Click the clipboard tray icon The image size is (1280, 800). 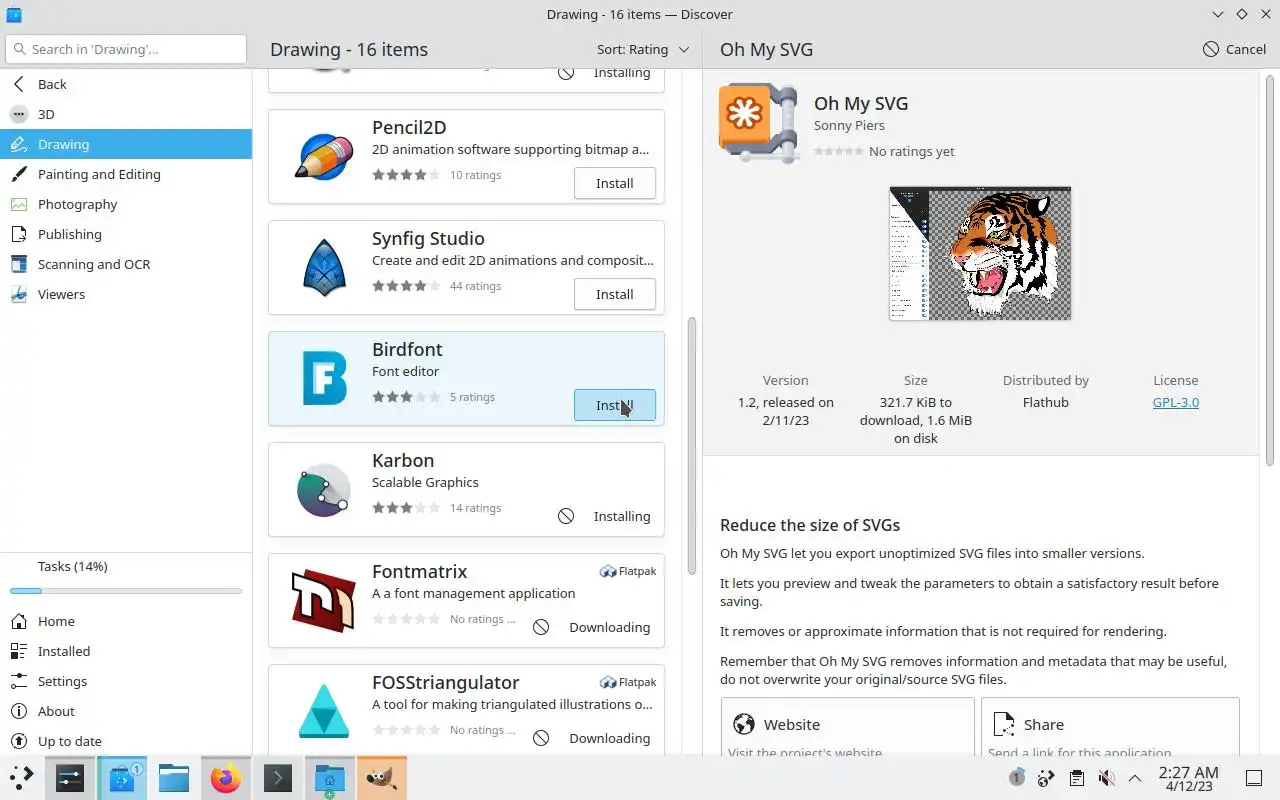tap(1076, 778)
